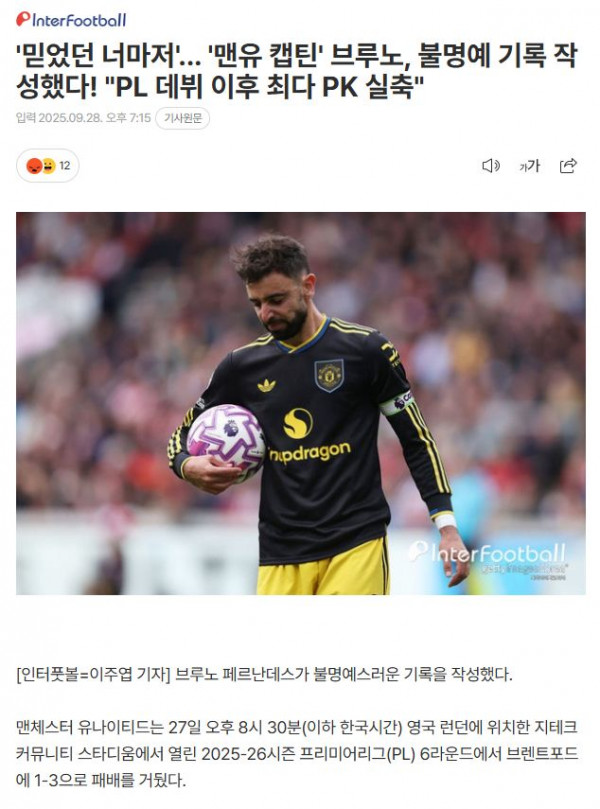Viewport: 600px width, 809px height.
Task: Click the InterFootball watermark on the photo
Action: [488, 554]
